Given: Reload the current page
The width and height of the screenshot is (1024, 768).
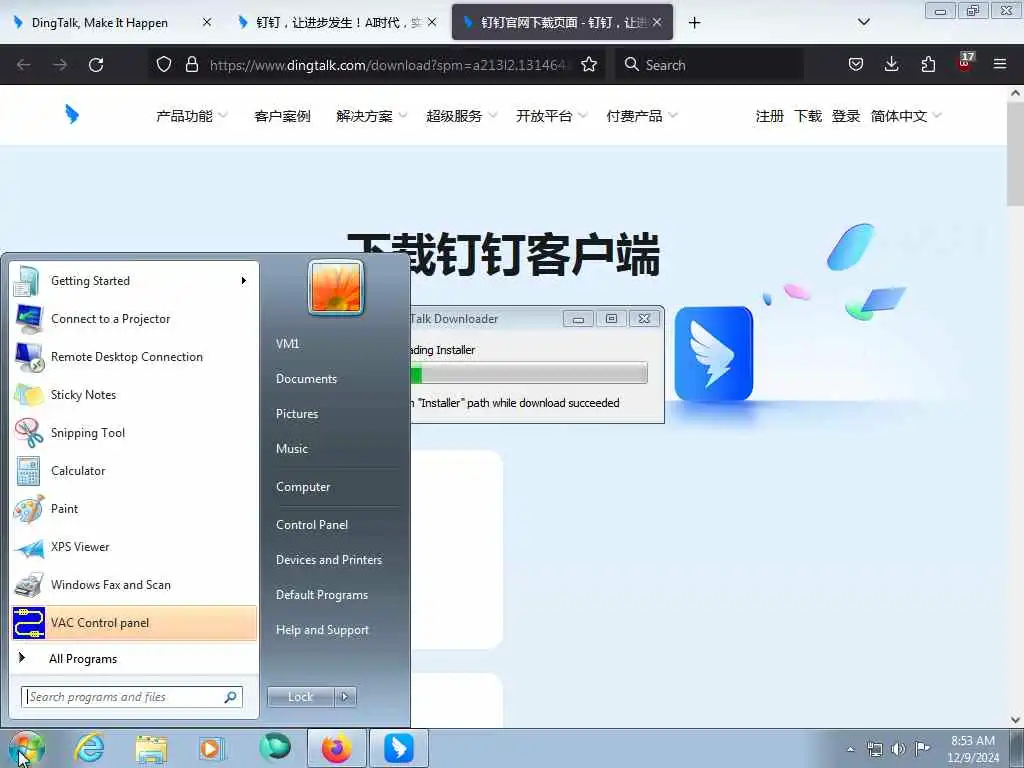Looking at the screenshot, I should pos(96,65).
